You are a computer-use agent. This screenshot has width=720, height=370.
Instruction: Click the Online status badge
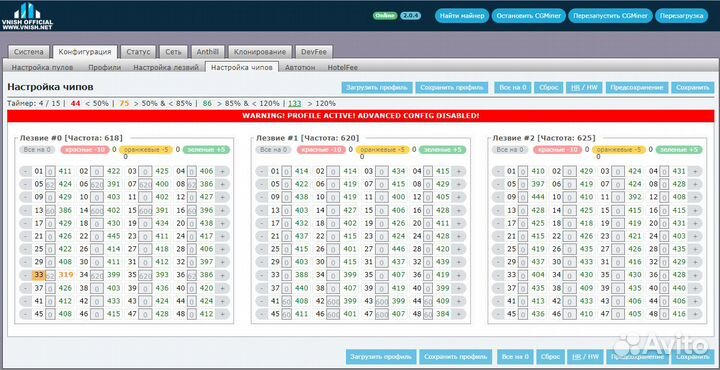pyautogui.click(x=385, y=16)
